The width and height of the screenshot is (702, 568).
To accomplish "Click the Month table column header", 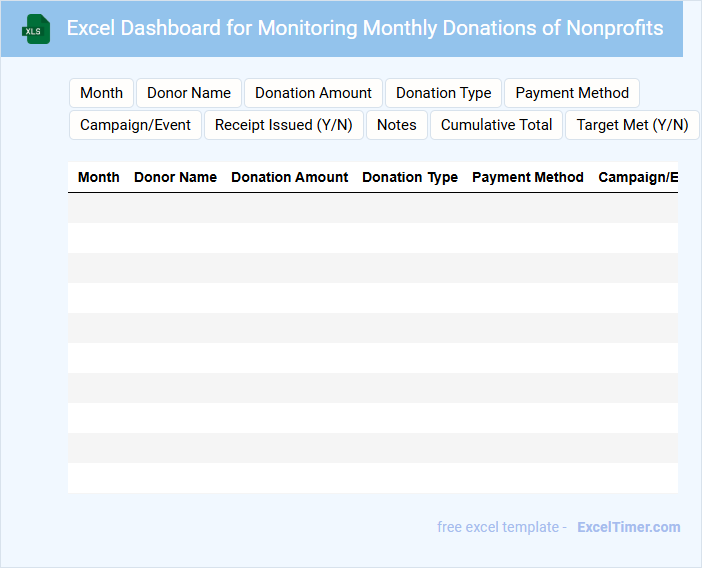I will 98,177.
